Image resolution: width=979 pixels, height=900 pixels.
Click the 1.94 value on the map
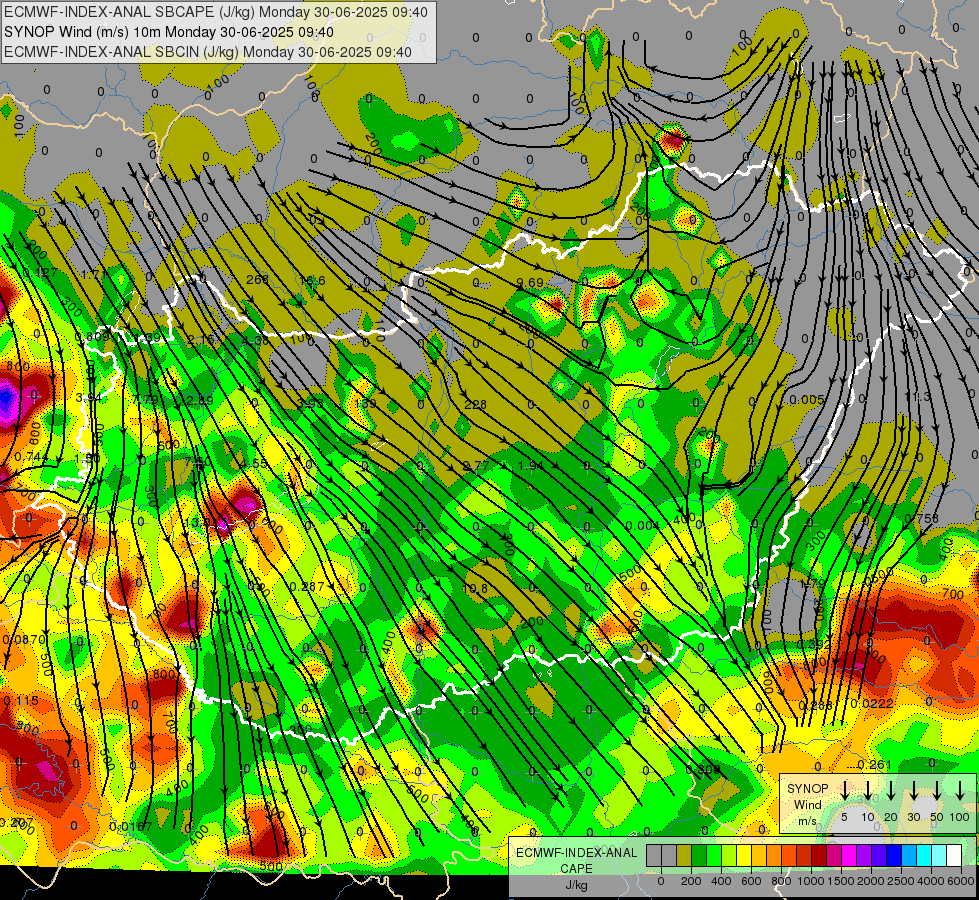tap(531, 465)
